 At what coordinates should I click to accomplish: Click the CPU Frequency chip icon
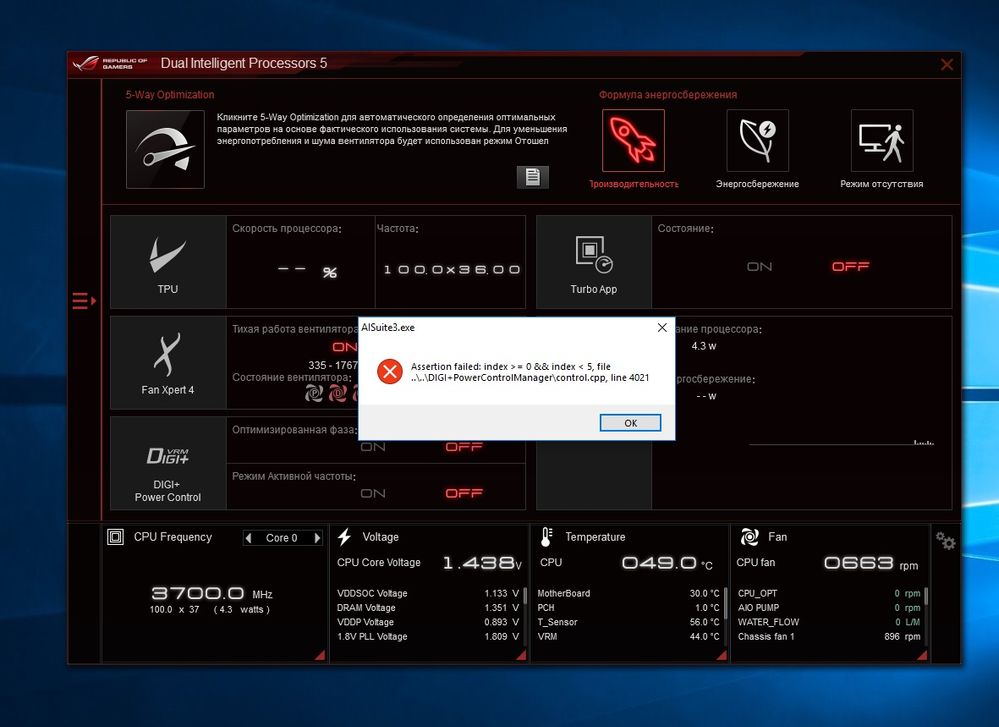(x=115, y=537)
